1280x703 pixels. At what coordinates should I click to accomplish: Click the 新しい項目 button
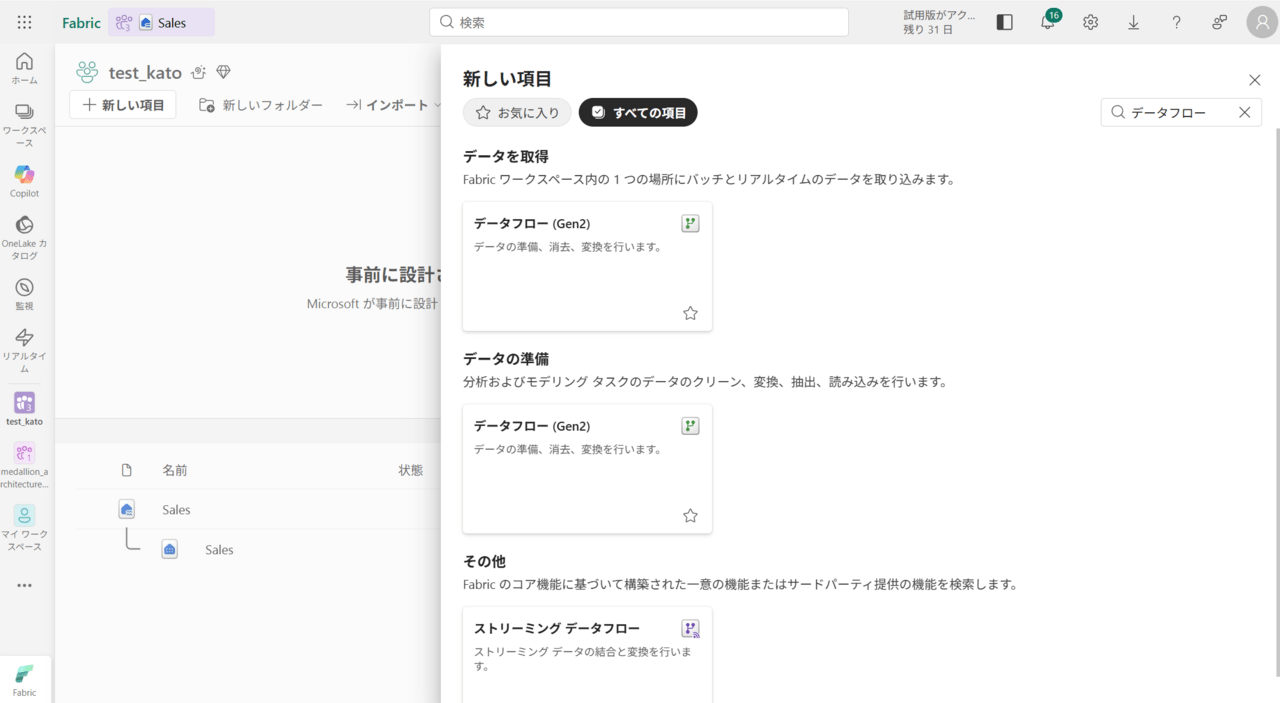point(123,105)
